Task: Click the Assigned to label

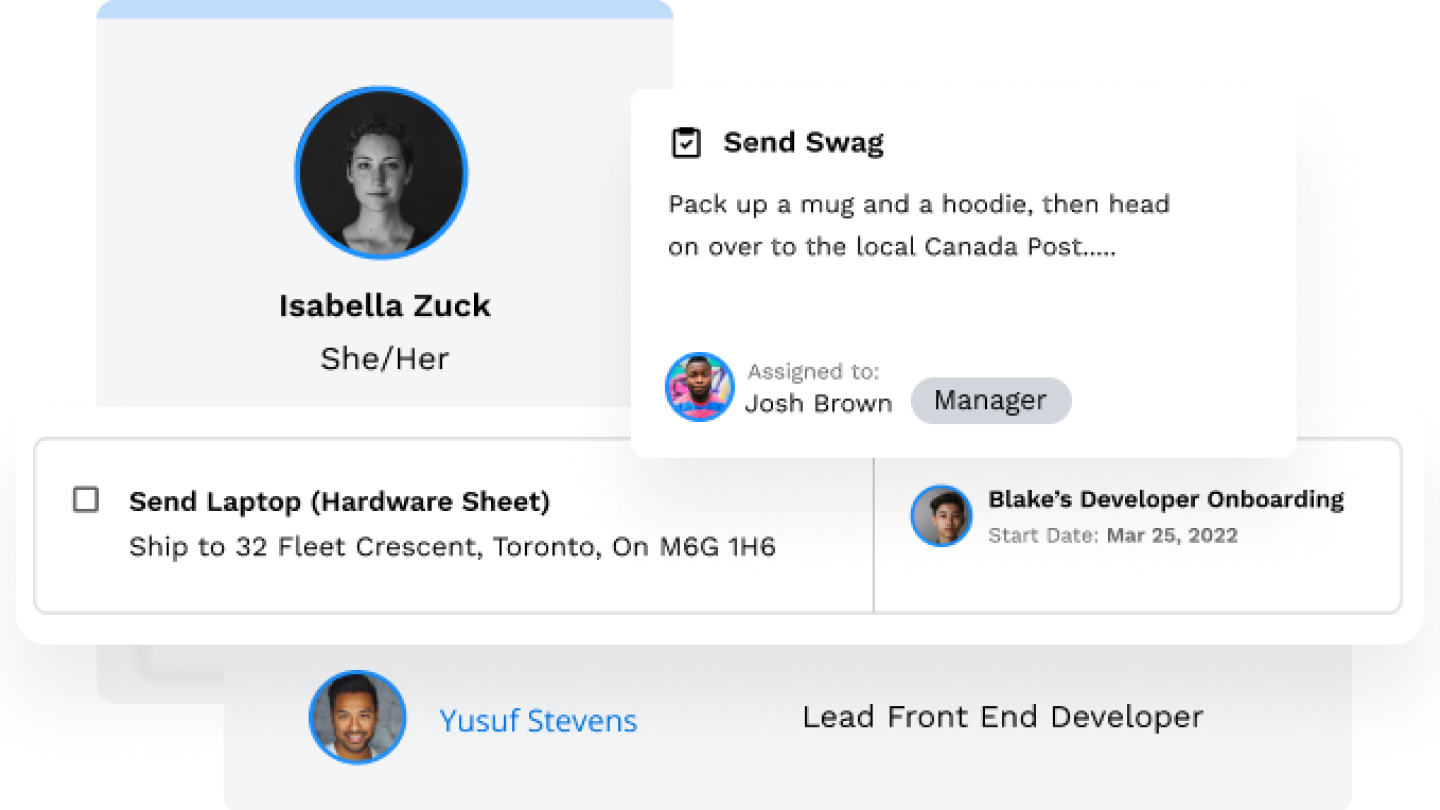Action: click(813, 373)
